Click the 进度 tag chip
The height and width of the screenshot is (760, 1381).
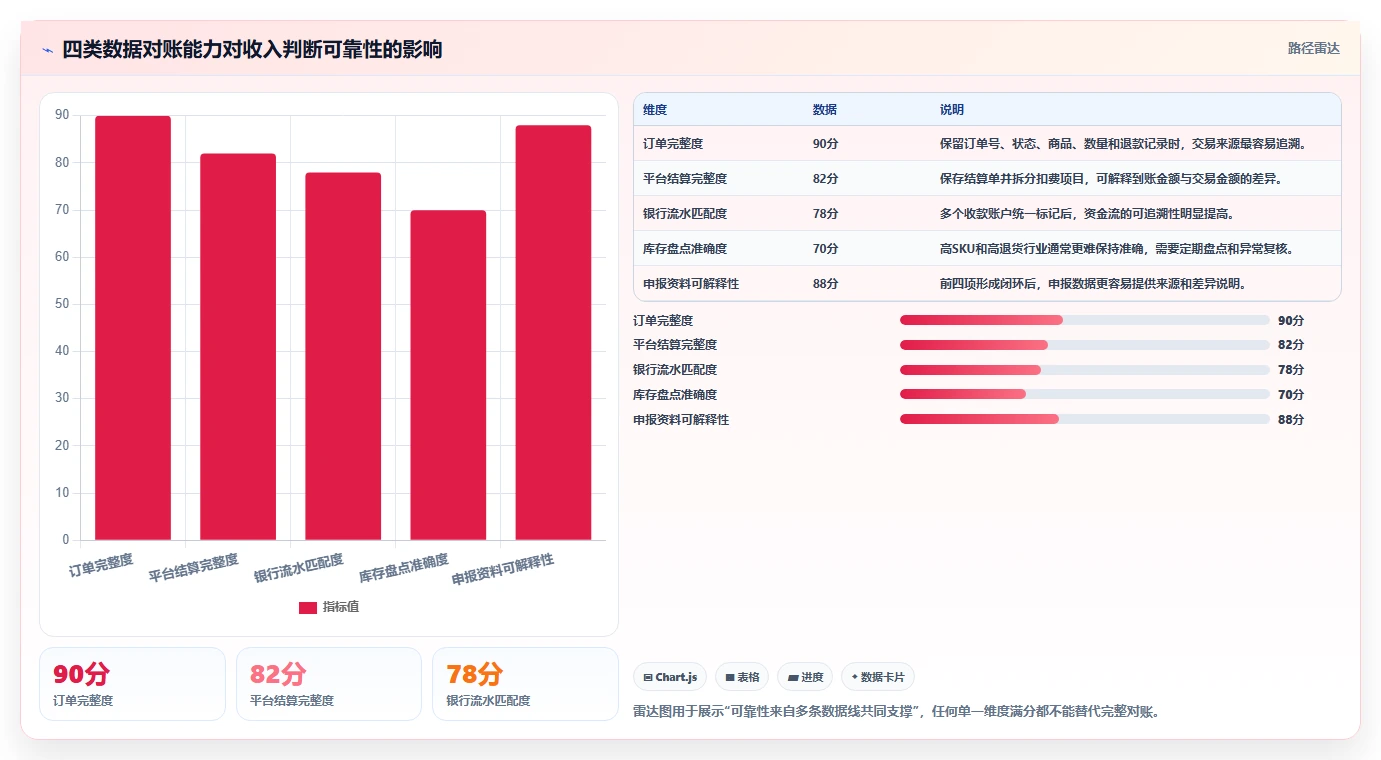805,677
